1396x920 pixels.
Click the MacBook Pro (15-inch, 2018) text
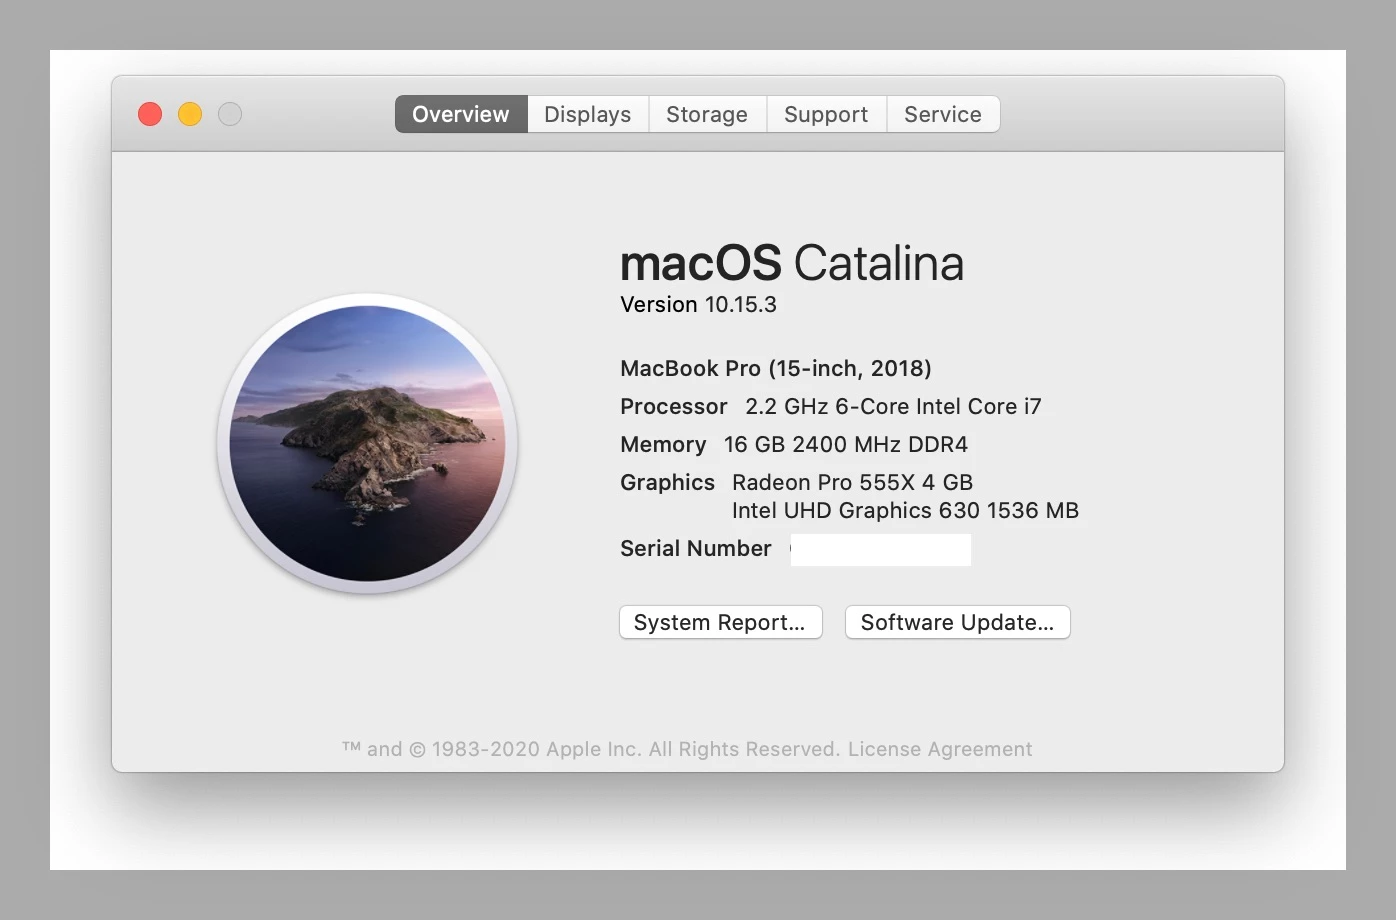tap(776, 368)
